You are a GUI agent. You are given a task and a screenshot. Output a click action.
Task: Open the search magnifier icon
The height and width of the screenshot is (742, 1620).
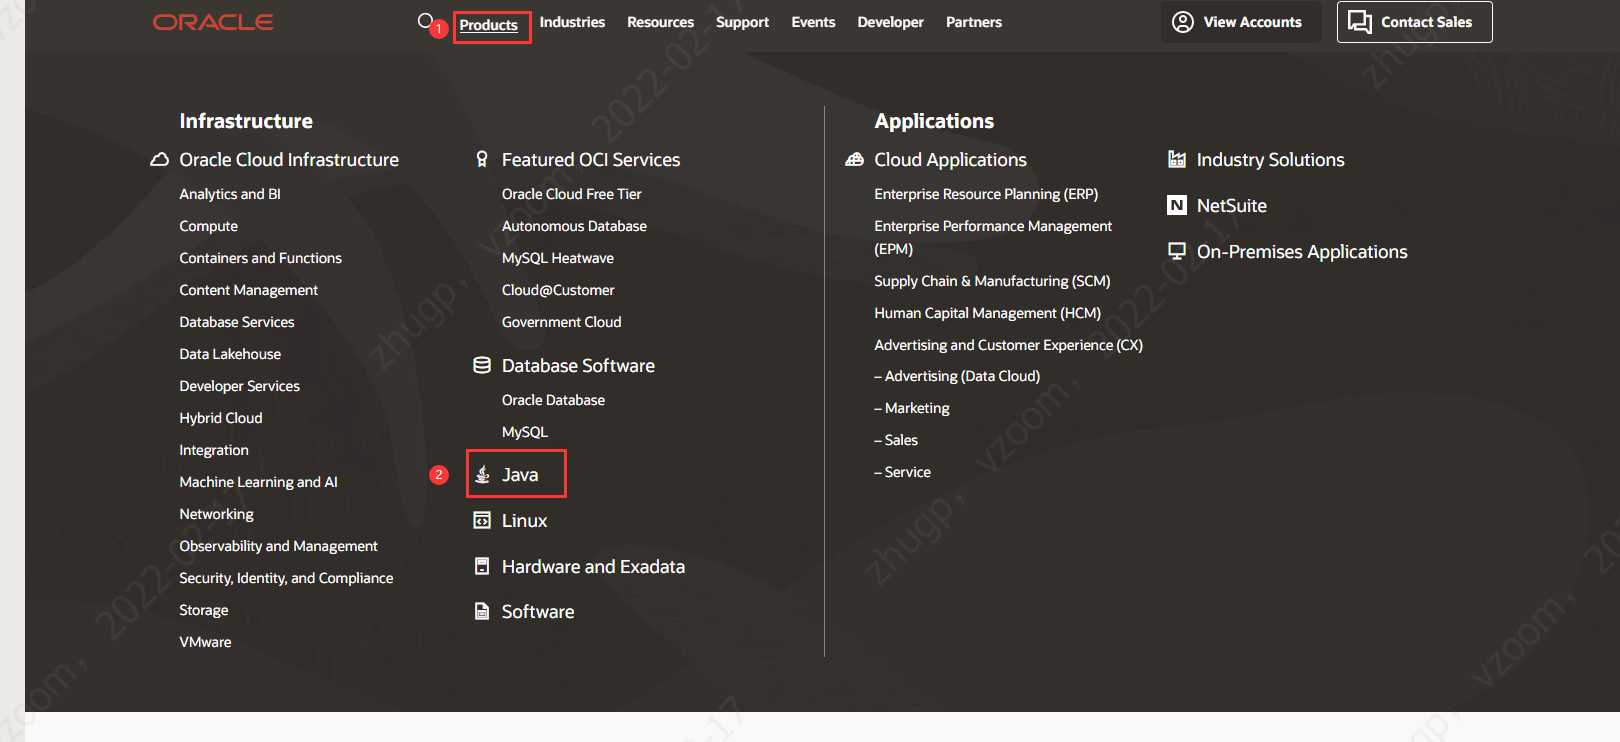coord(425,21)
